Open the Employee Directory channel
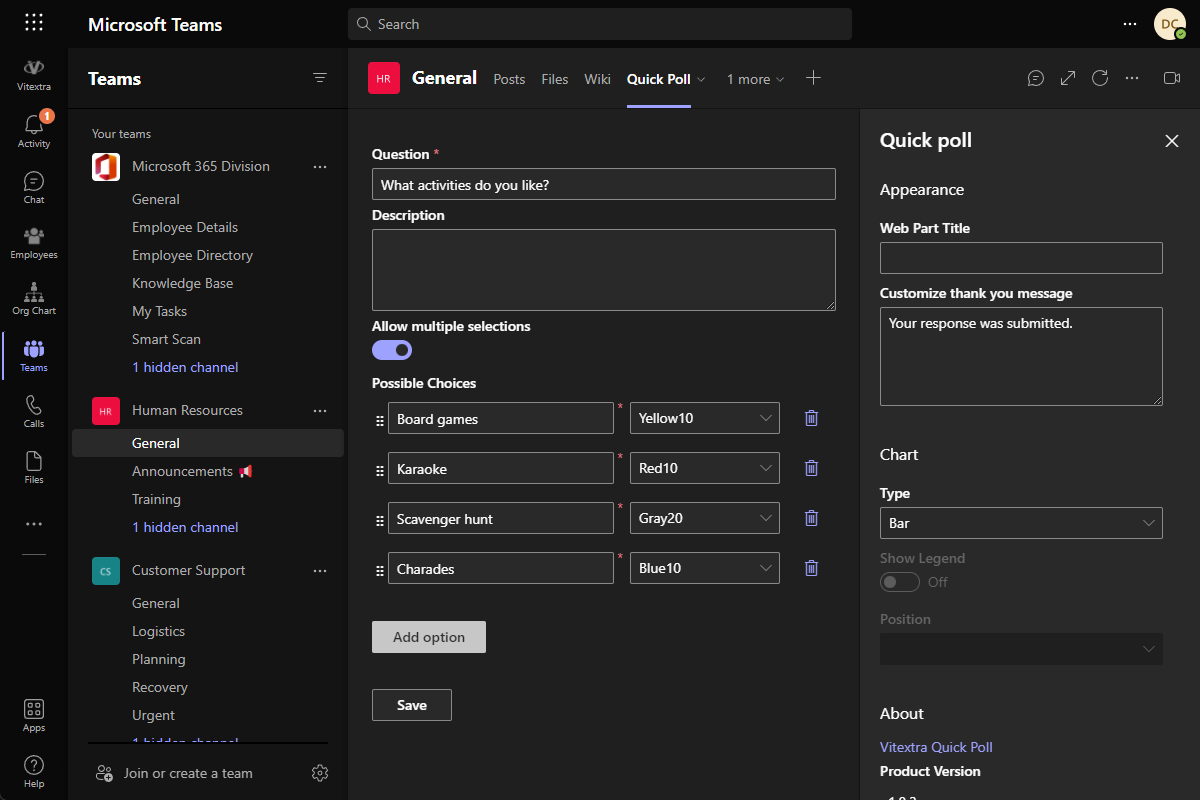 [192, 255]
